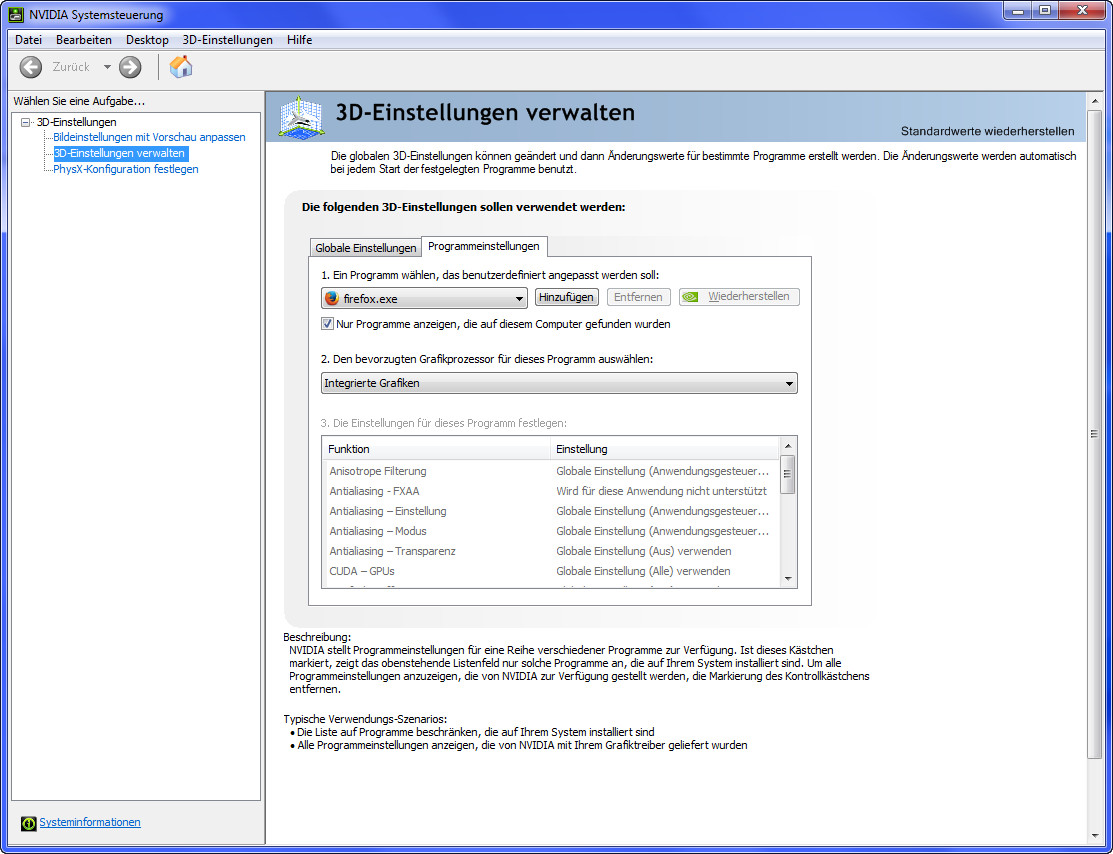This screenshot has width=1113, height=854.
Task: Click the main panel scrollbar thumb
Action: [1094, 434]
